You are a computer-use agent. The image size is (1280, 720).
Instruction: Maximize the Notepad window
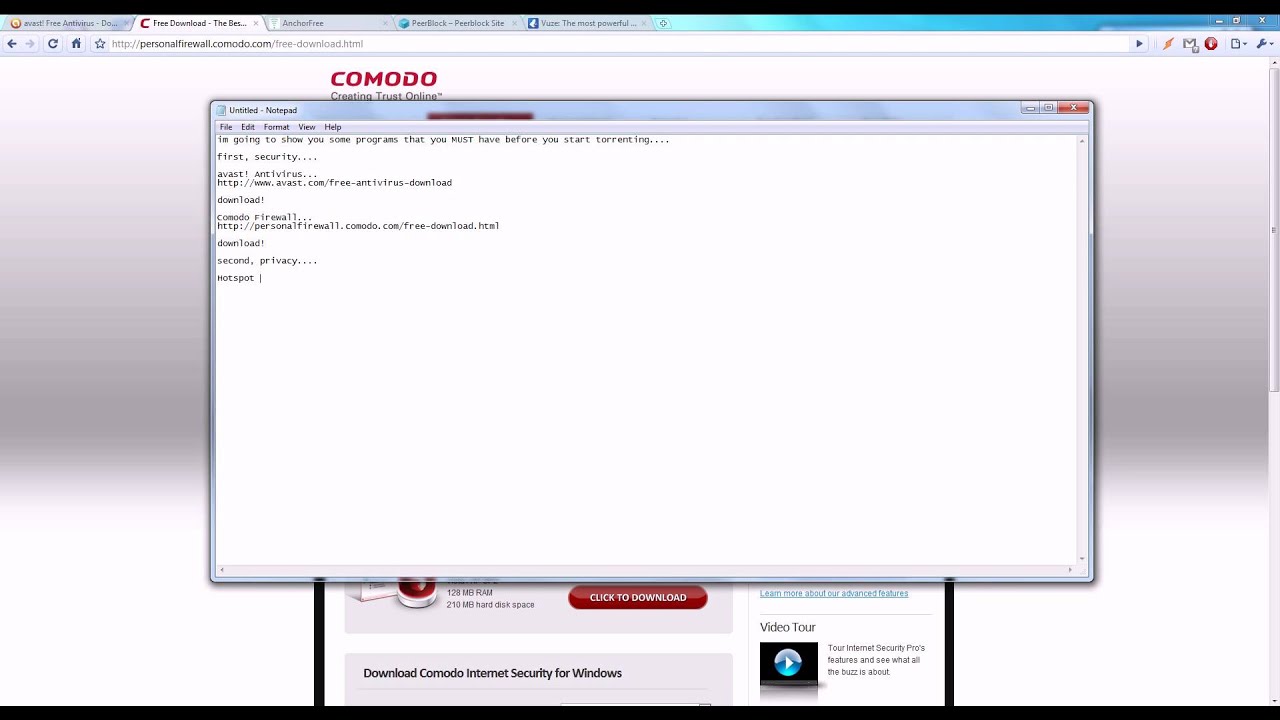coord(1049,107)
